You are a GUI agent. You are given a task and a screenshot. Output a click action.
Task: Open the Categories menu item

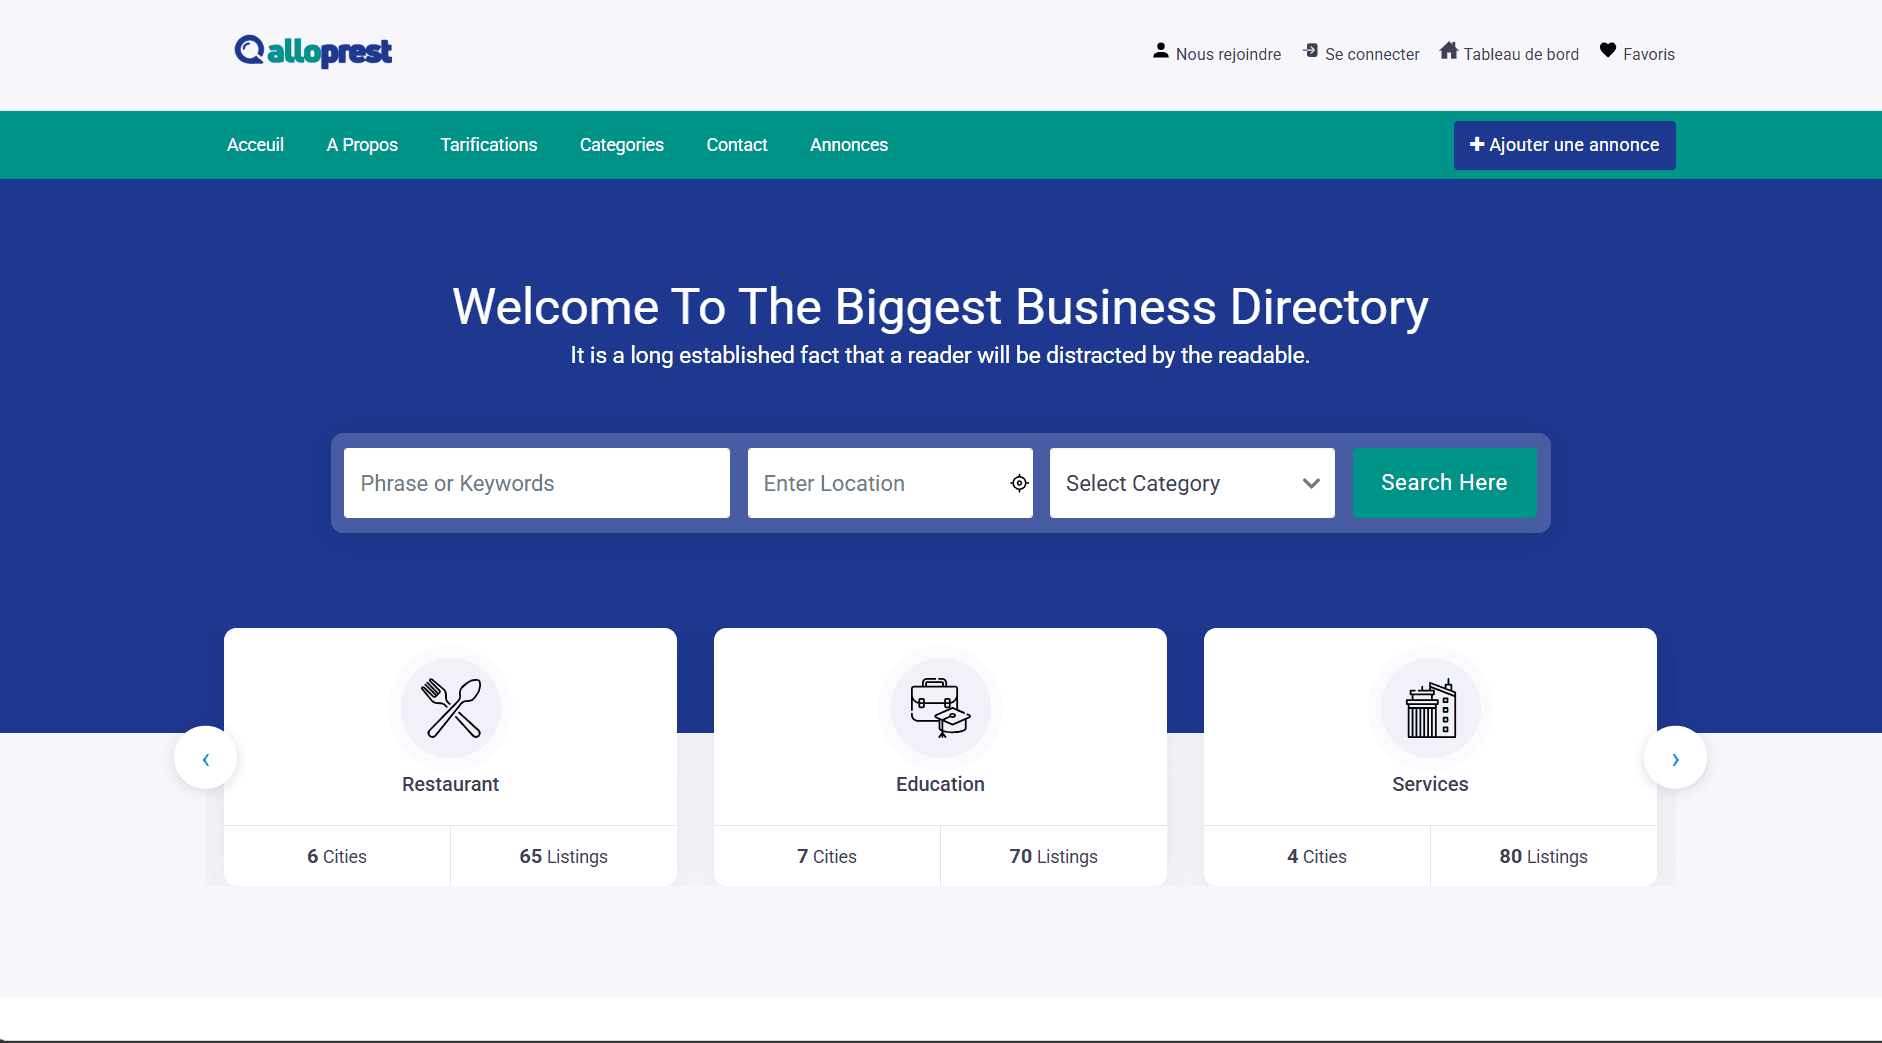coord(622,145)
